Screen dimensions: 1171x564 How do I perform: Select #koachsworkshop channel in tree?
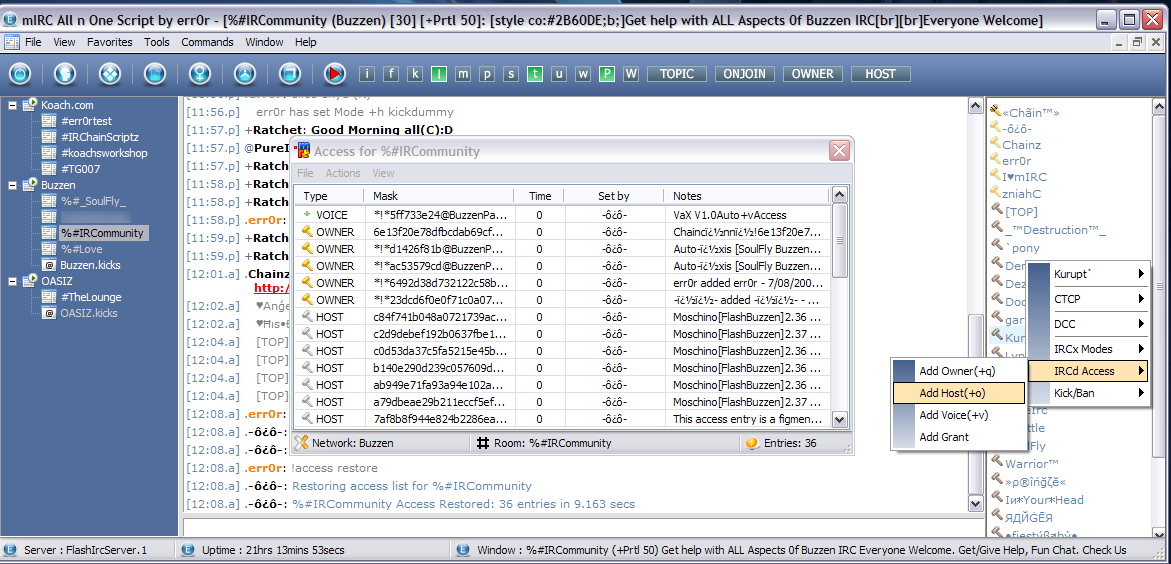tap(104, 153)
